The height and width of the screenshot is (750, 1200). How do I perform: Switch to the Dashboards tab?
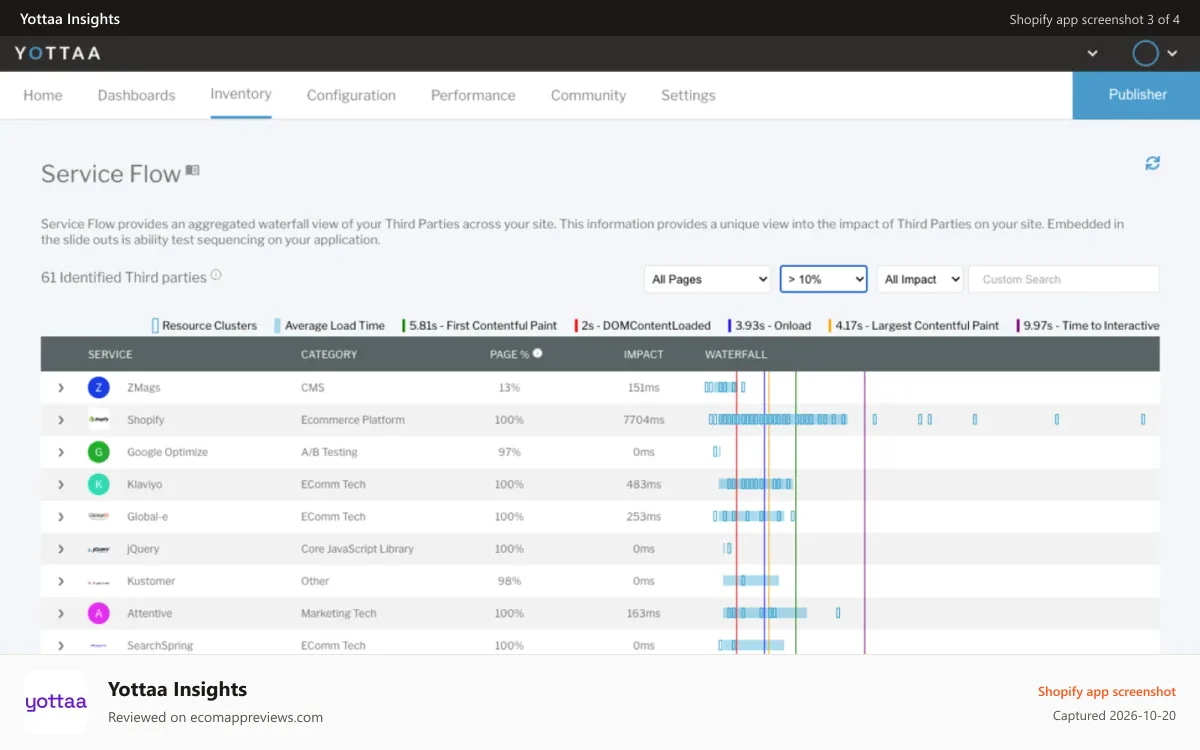click(x=136, y=95)
